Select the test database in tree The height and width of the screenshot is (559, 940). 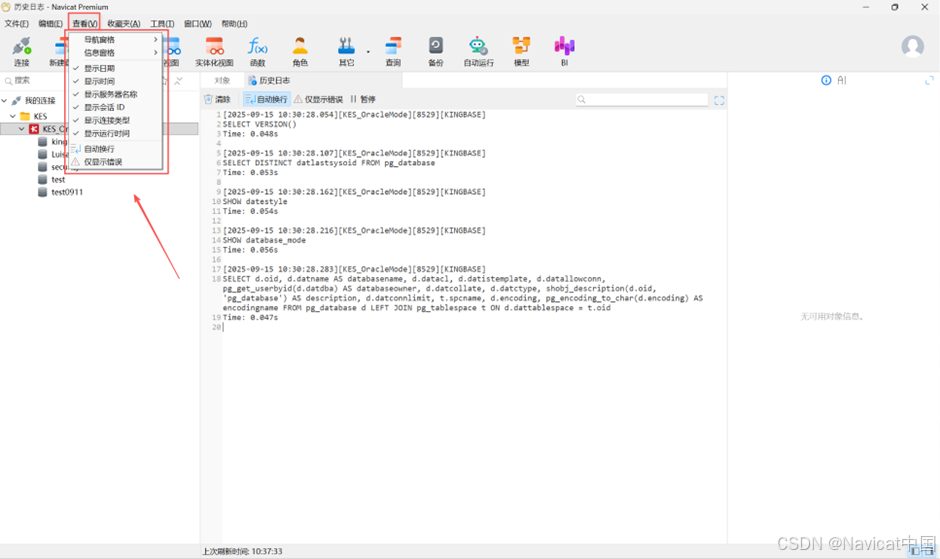point(58,179)
